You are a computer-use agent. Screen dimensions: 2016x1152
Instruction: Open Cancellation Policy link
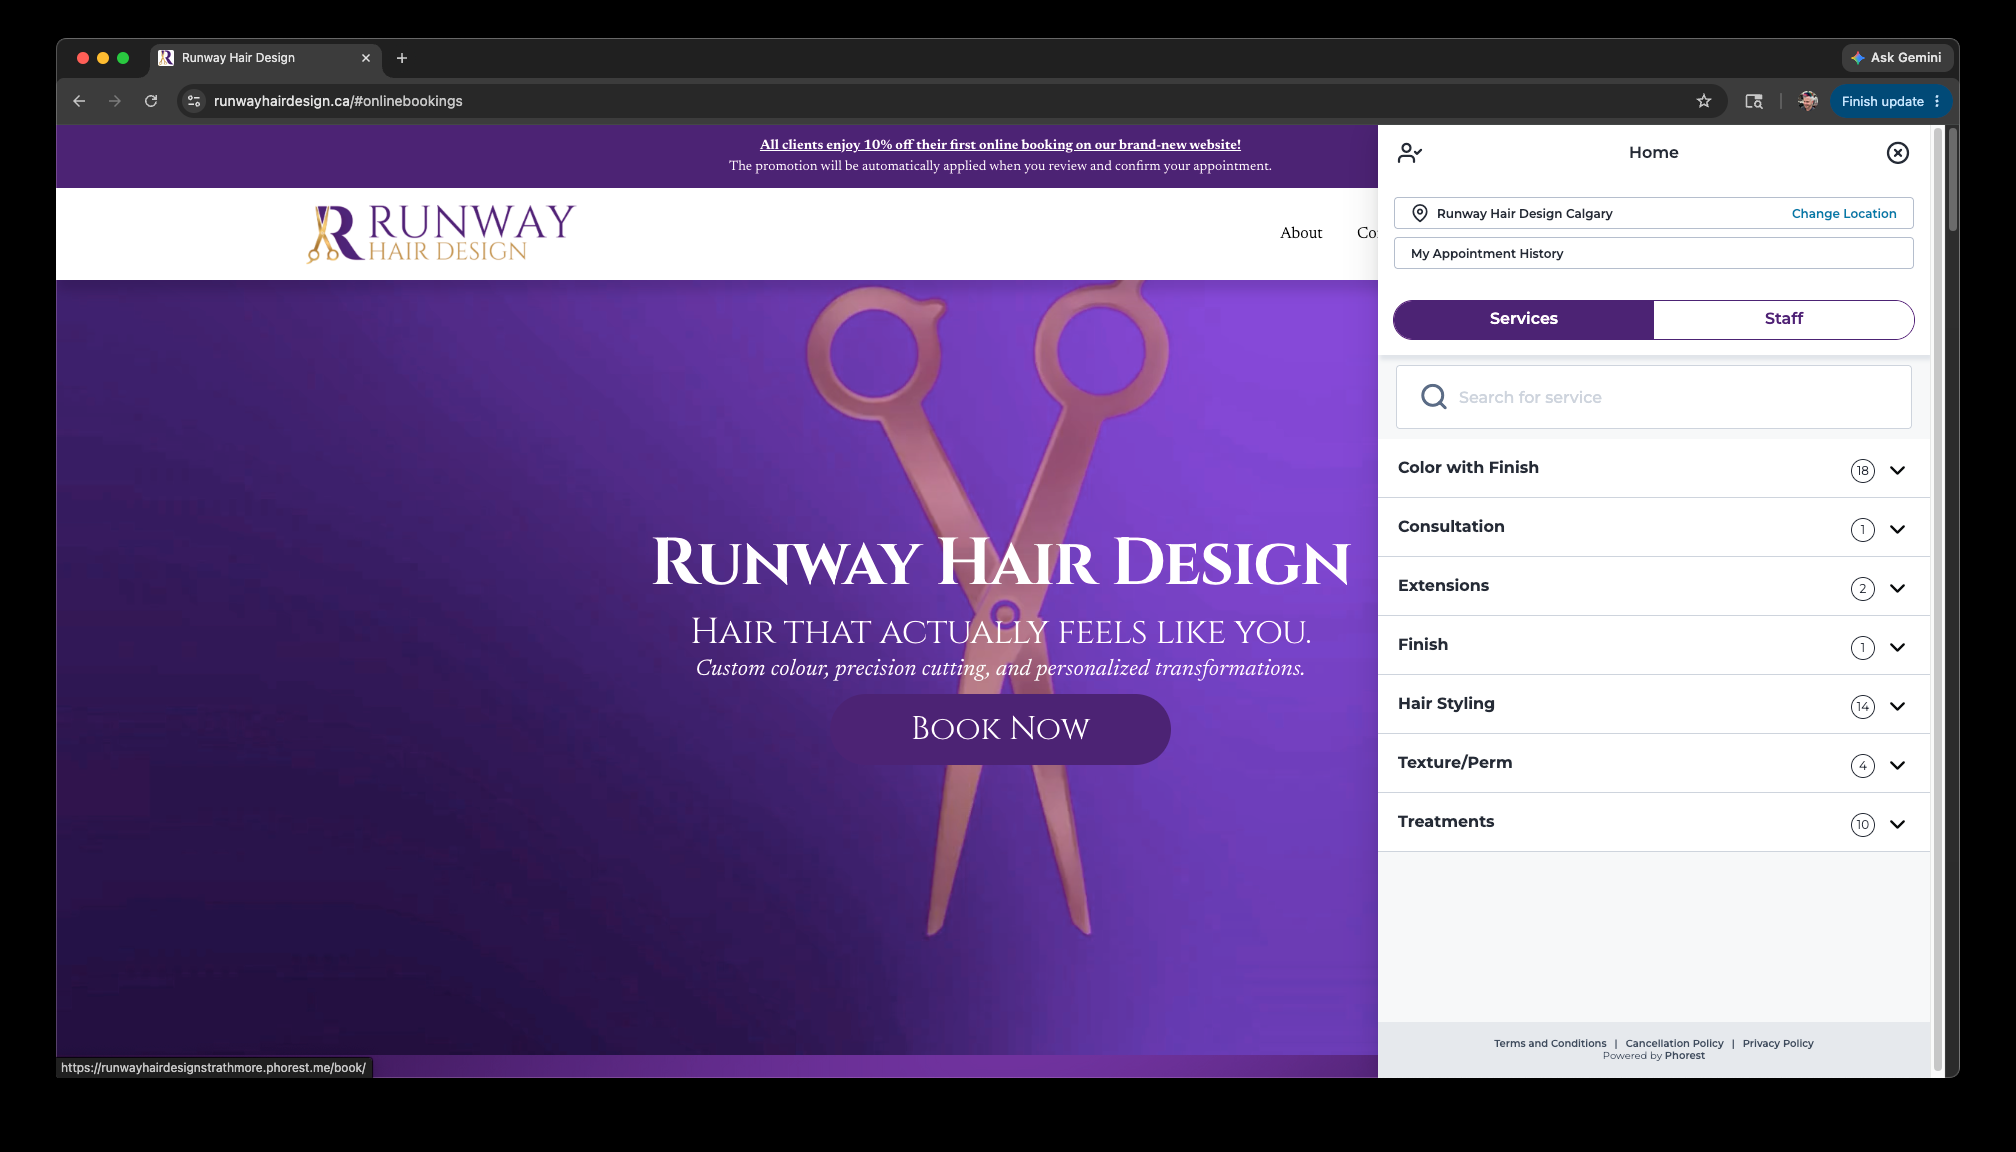click(x=1674, y=1043)
